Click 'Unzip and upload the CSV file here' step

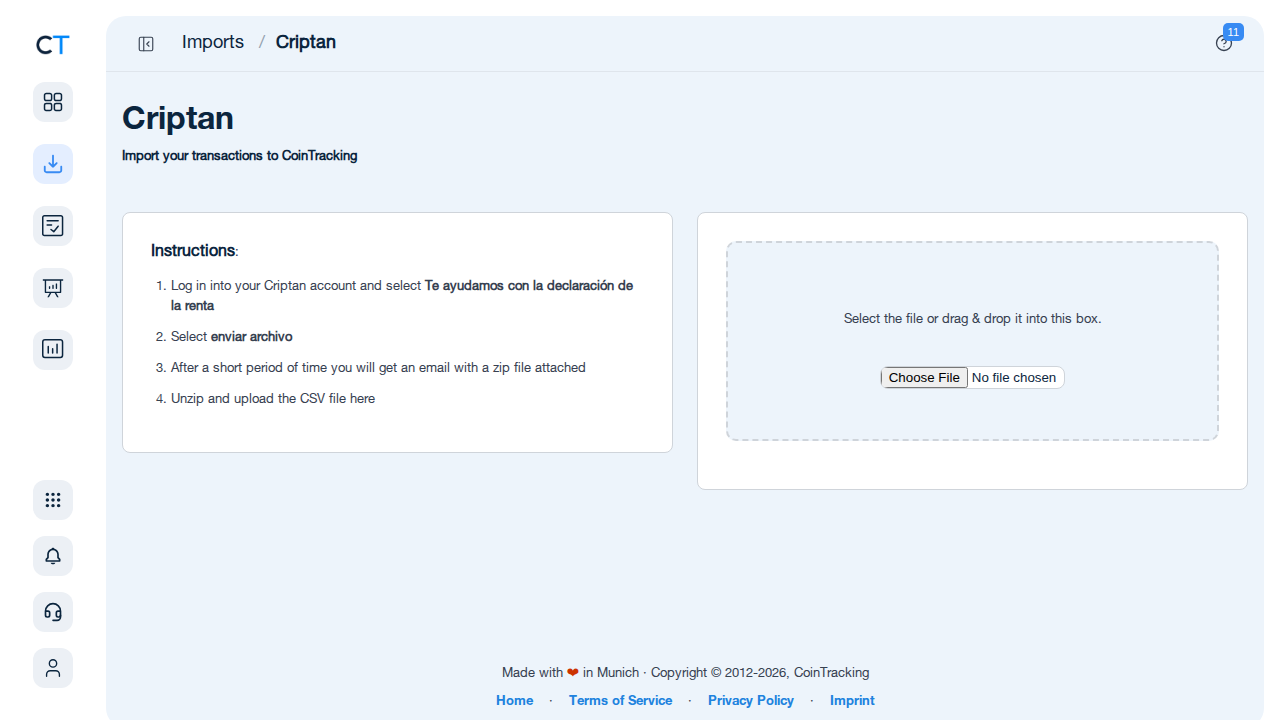point(273,399)
